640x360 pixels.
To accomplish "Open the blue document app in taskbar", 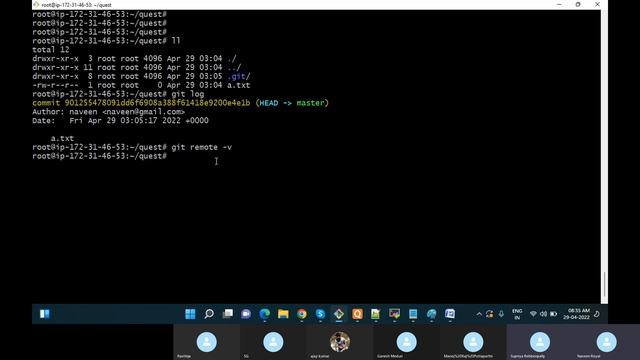I will [x=413, y=313].
